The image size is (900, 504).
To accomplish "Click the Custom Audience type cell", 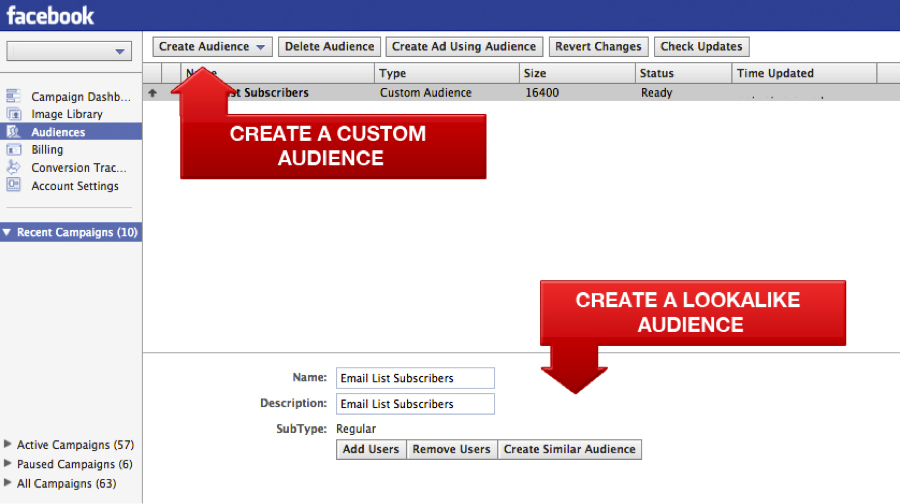I will [425, 92].
